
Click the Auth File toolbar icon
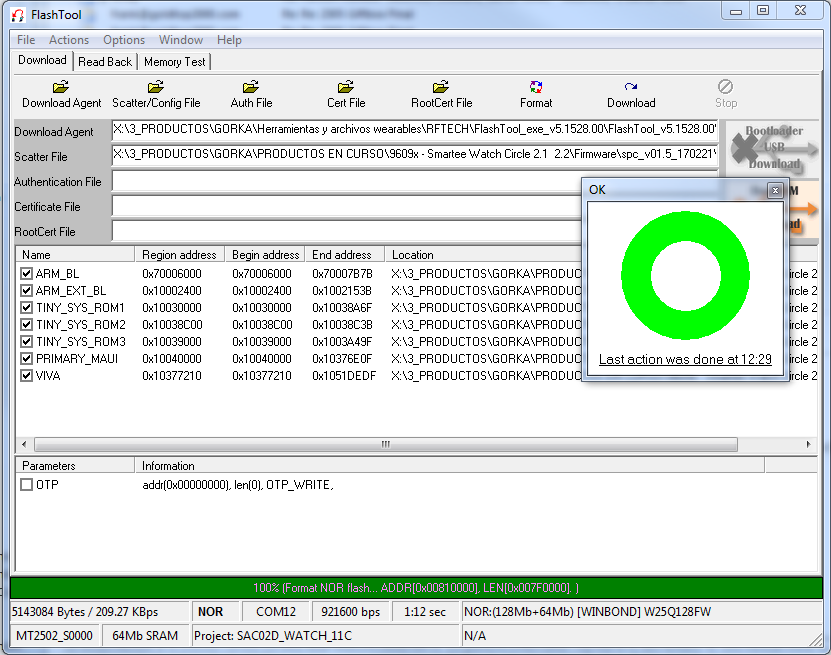click(251, 88)
